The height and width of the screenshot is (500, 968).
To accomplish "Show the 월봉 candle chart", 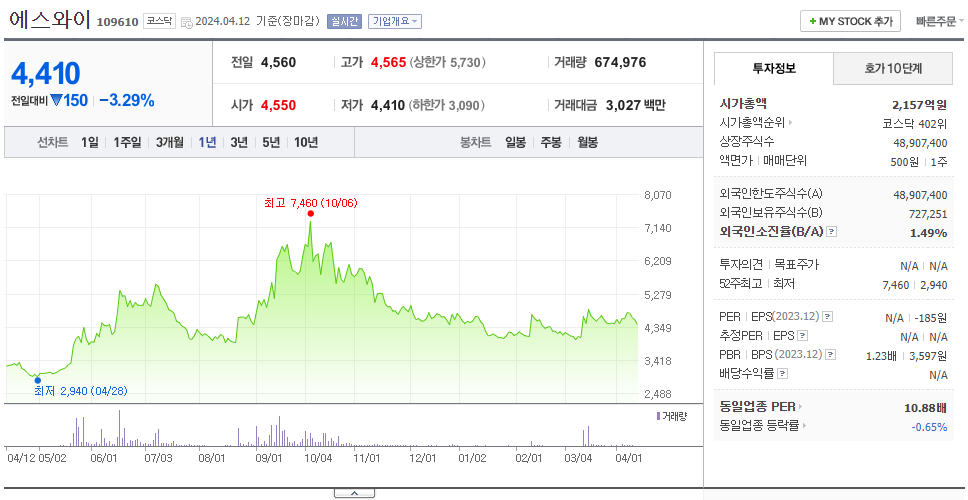I will (588, 143).
